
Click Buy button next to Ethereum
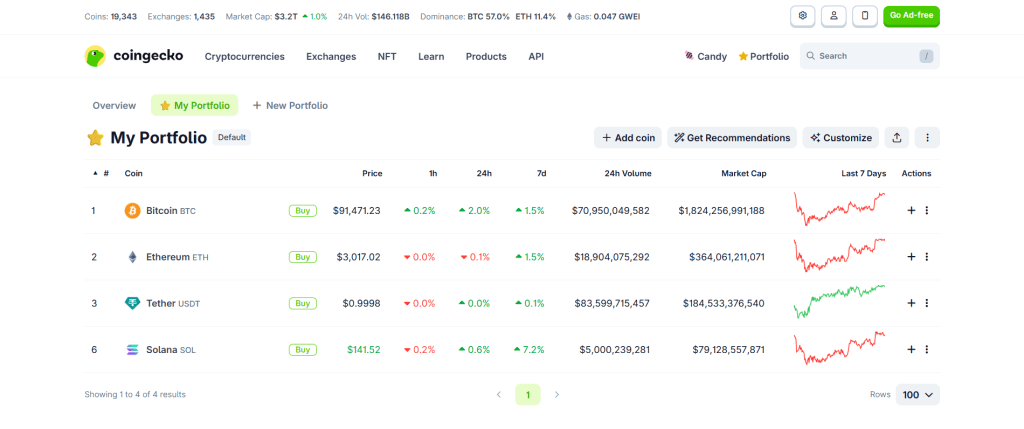click(302, 257)
